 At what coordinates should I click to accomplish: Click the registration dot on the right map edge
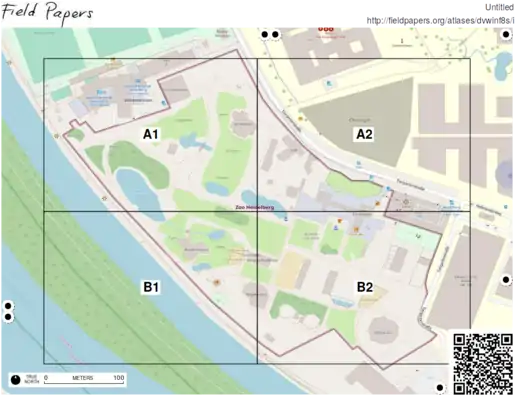coord(506,280)
